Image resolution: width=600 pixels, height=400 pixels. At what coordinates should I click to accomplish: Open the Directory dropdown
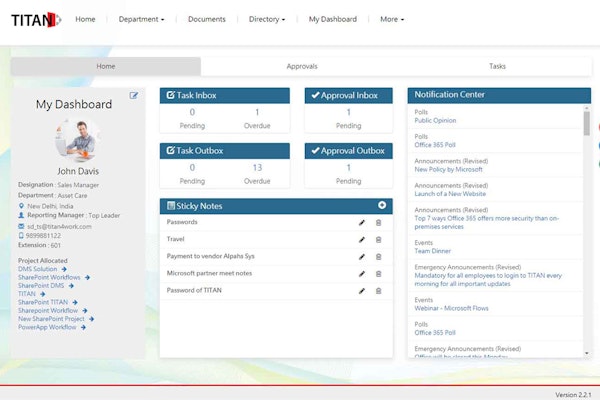point(267,19)
